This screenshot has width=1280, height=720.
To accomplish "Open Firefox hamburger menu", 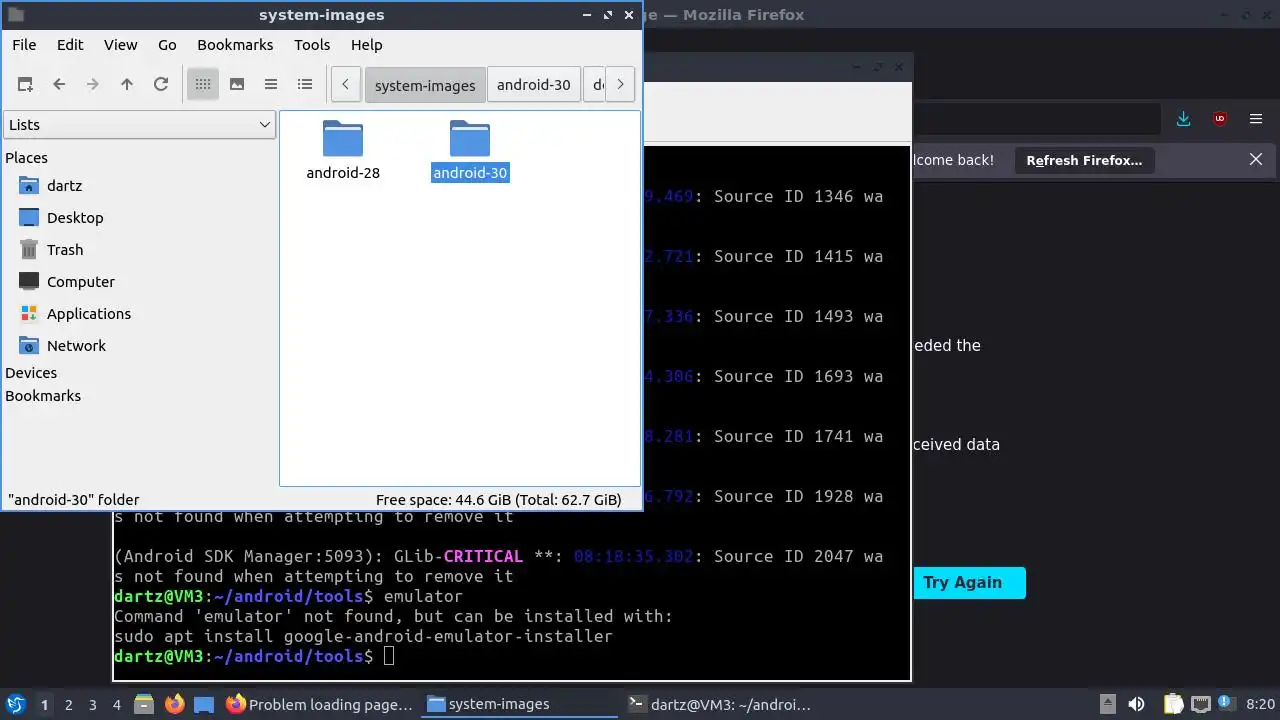I will [x=1256, y=119].
